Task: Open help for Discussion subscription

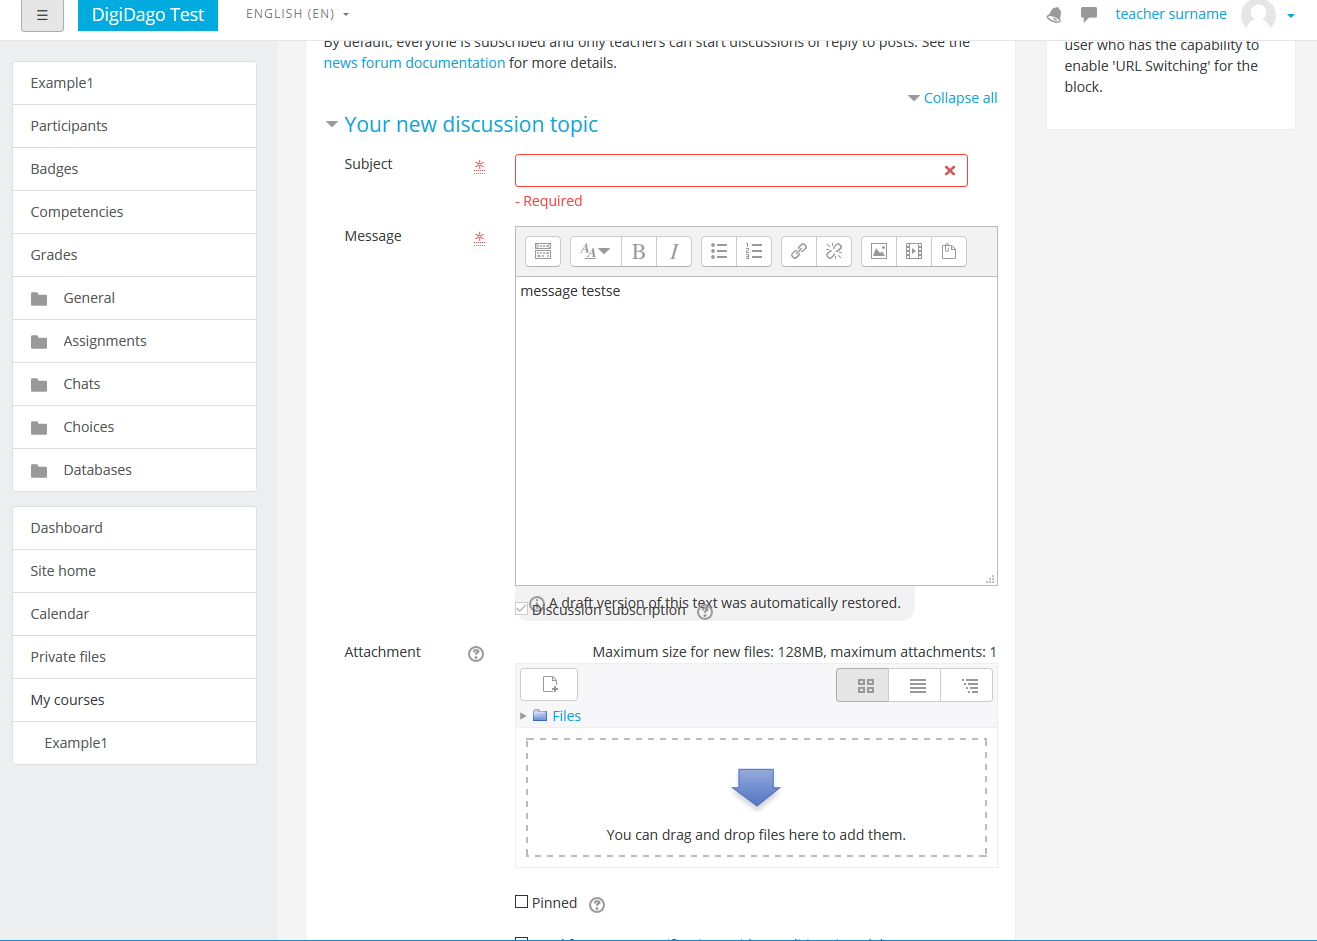Action: click(705, 611)
